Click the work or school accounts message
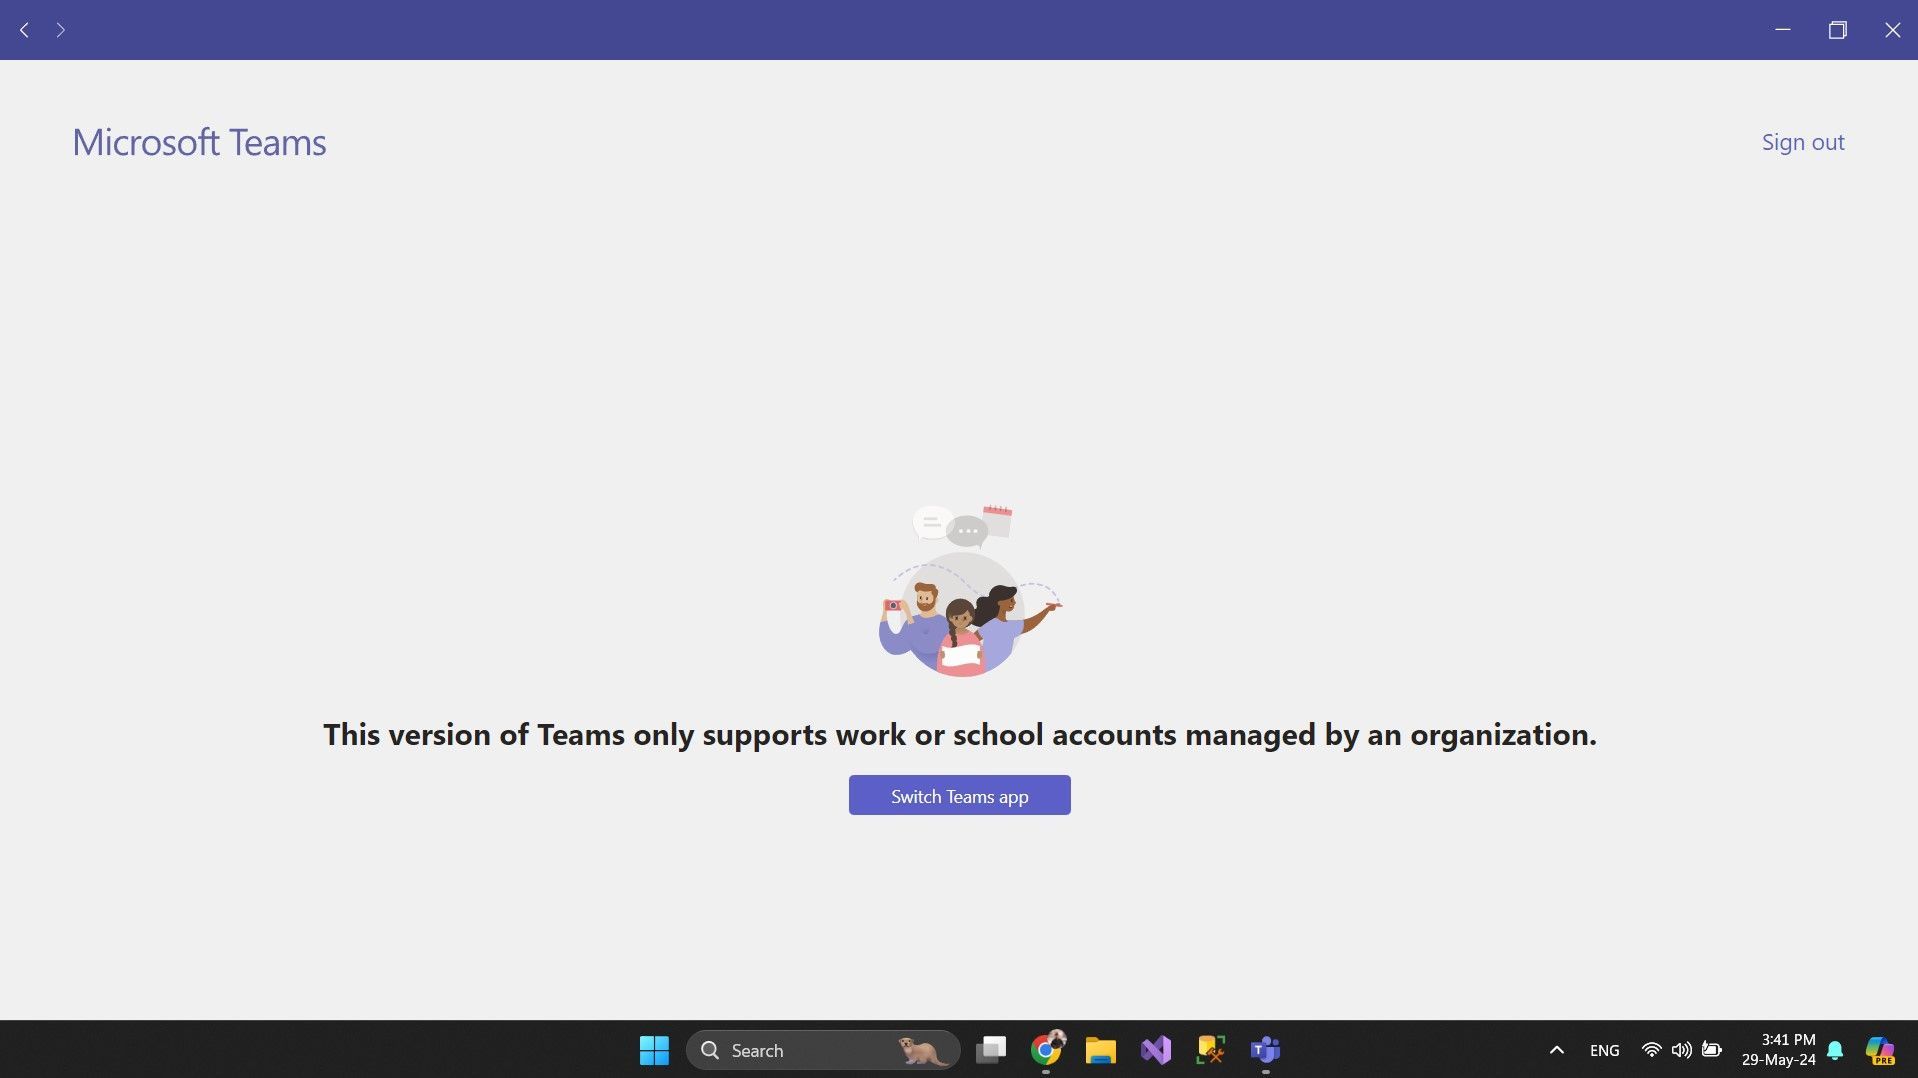The height and width of the screenshot is (1078, 1918). pos(959,735)
